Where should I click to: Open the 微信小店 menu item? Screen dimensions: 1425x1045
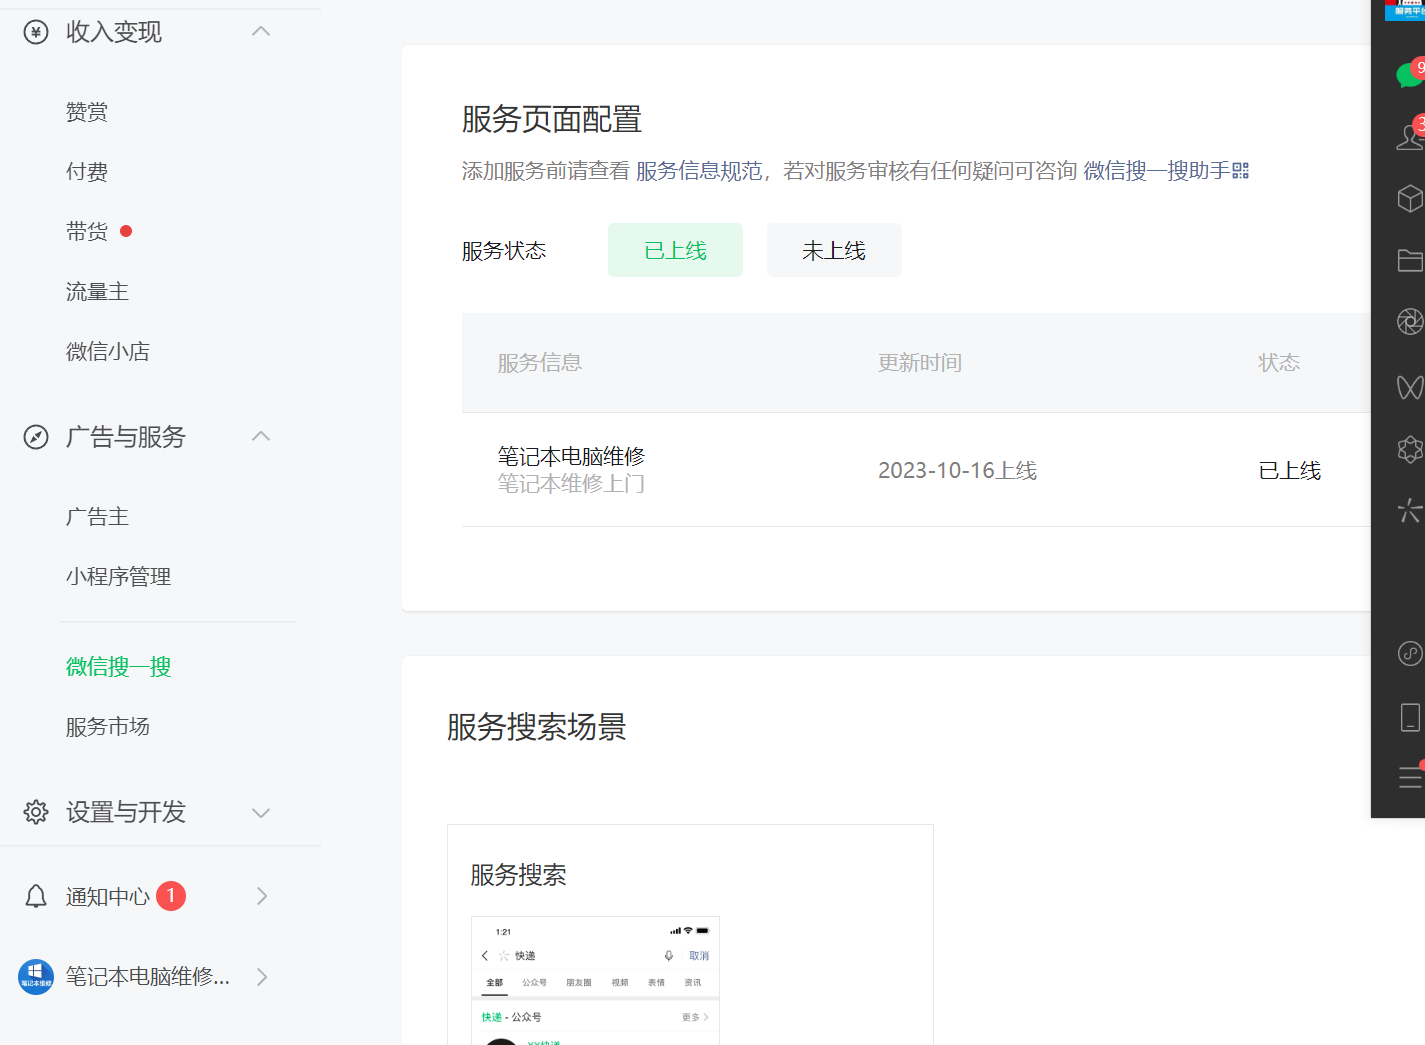pos(108,352)
